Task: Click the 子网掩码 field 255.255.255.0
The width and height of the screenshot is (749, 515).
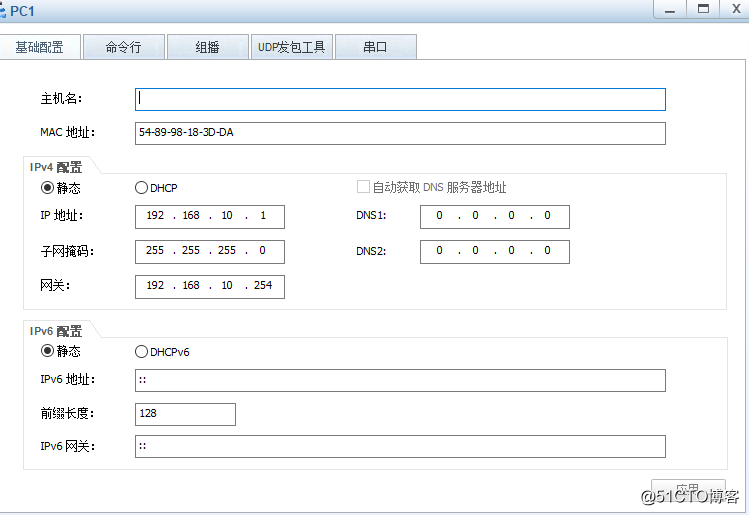Action: 210,252
